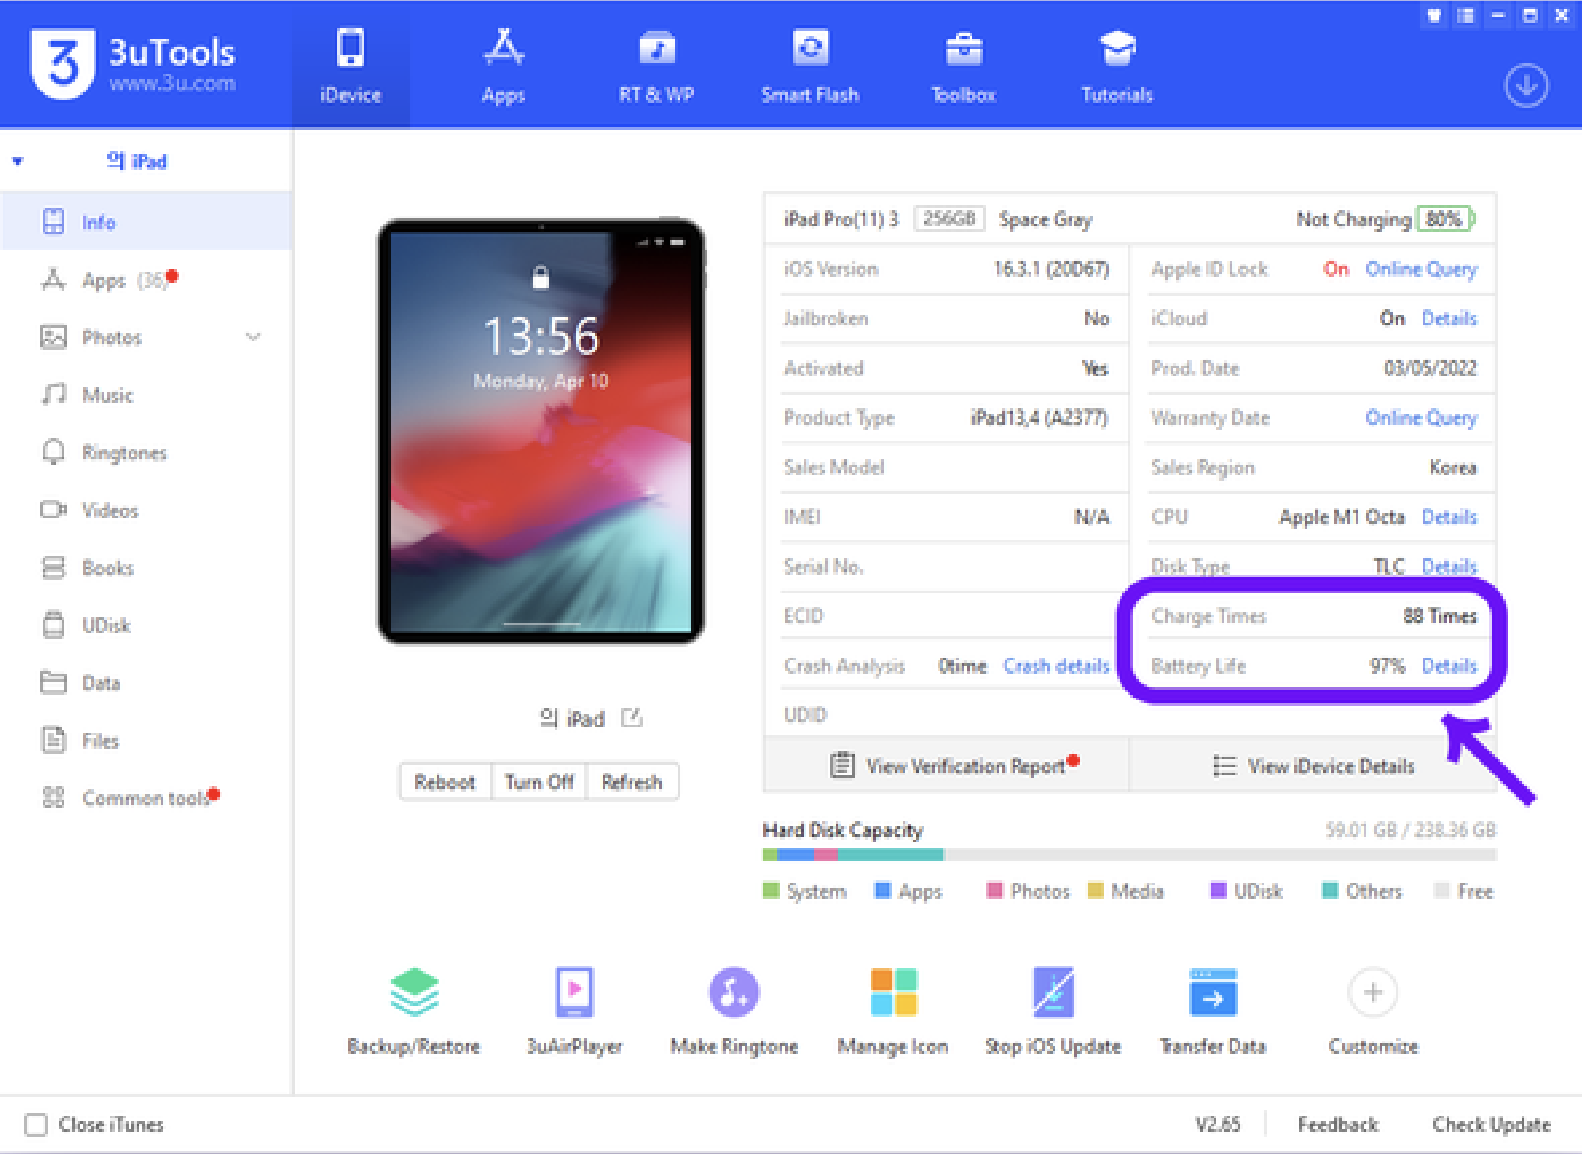Click the Reboot button
The image size is (1582, 1154).
tap(445, 782)
